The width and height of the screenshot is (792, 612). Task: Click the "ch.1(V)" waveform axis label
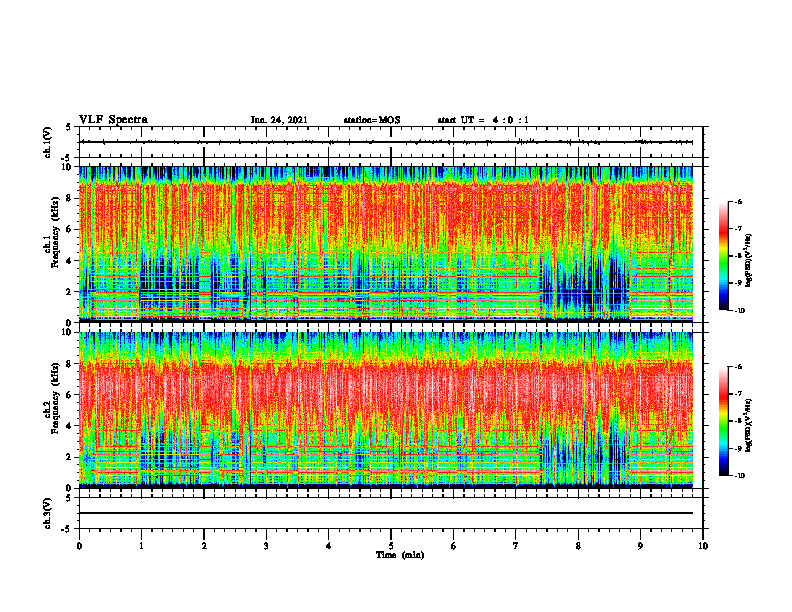click(48, 142)
